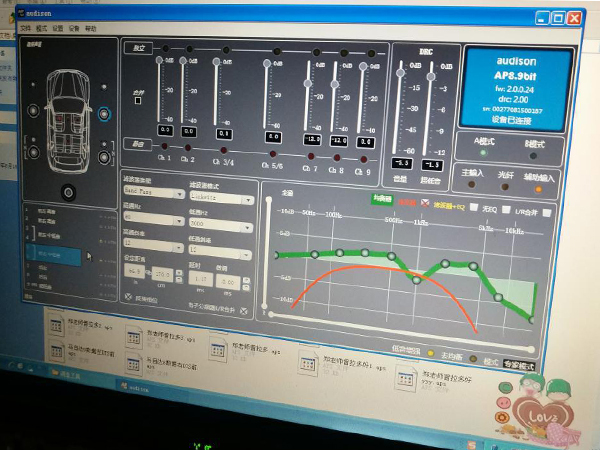Screen dimensions: 600x450
Task: Toggle the L/R合并 checkbox in graph
Action: click(x=547, y=212)
